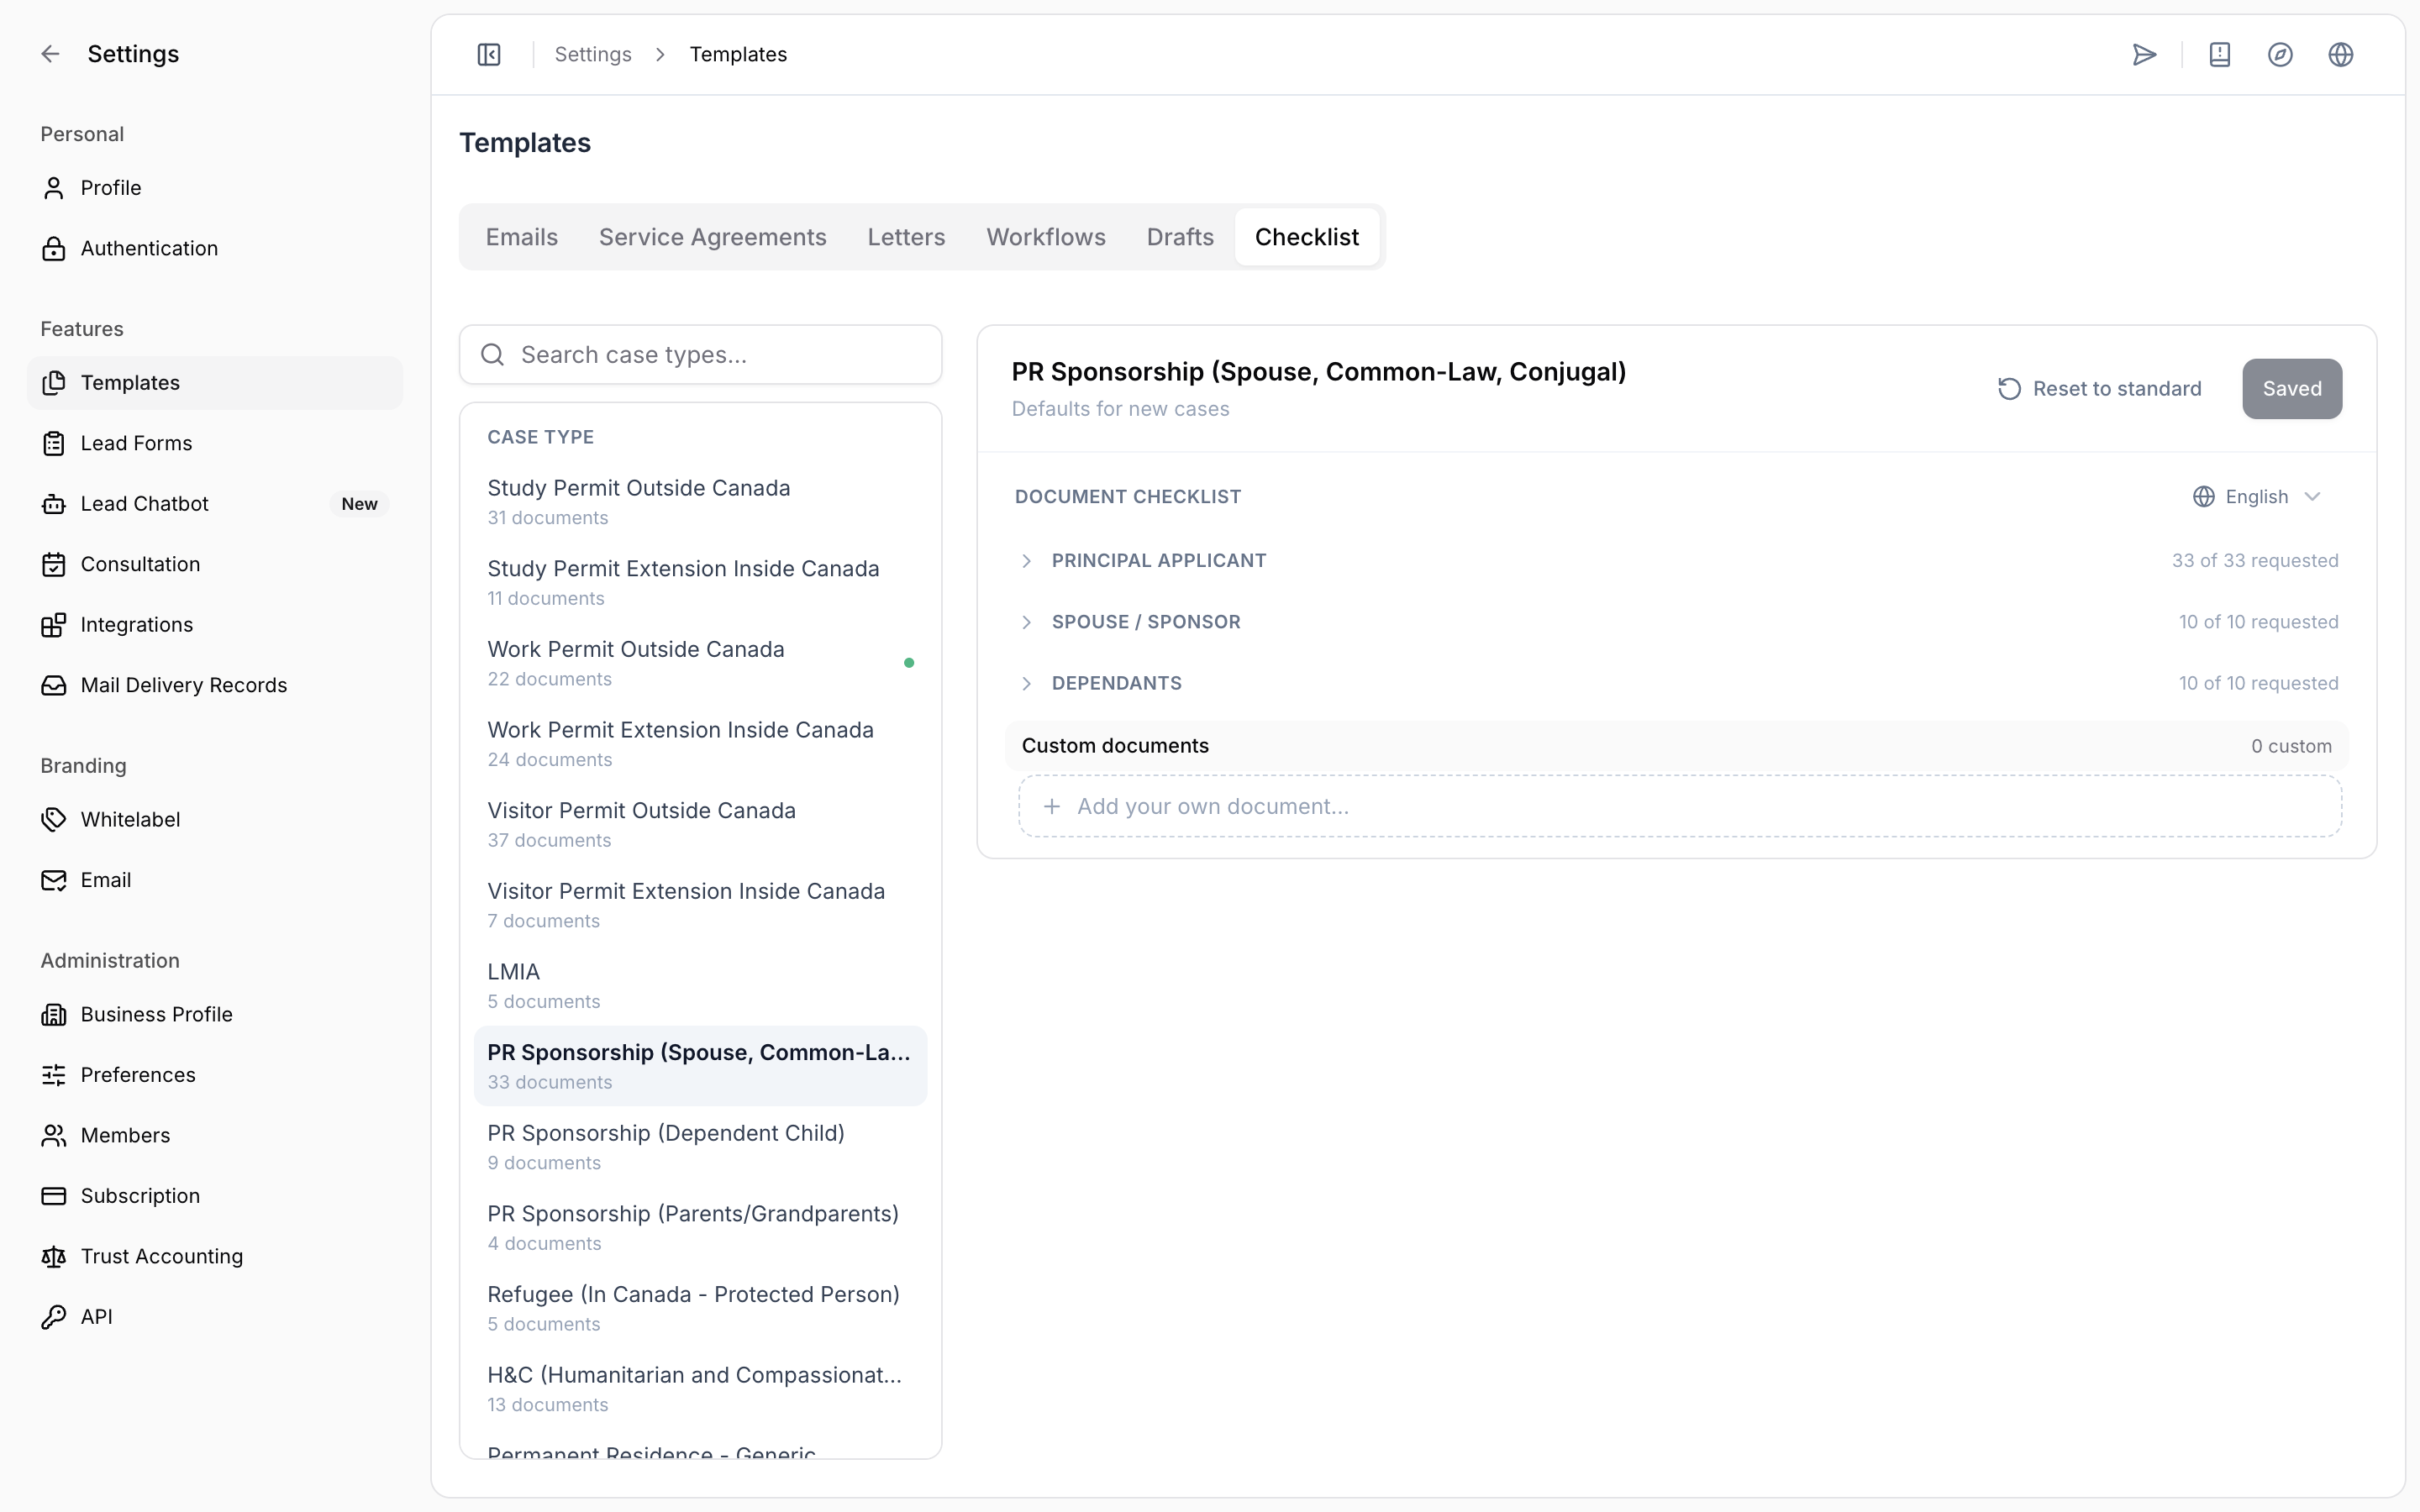Switch to the Emails tab
Image resolution: width=2420 pixels, height=1512 pixels.
522,237
